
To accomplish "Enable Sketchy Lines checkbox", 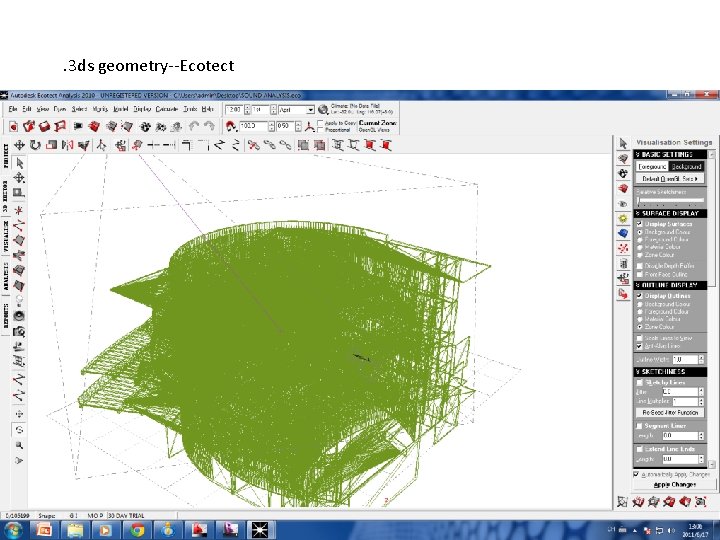I will (639, 382).
